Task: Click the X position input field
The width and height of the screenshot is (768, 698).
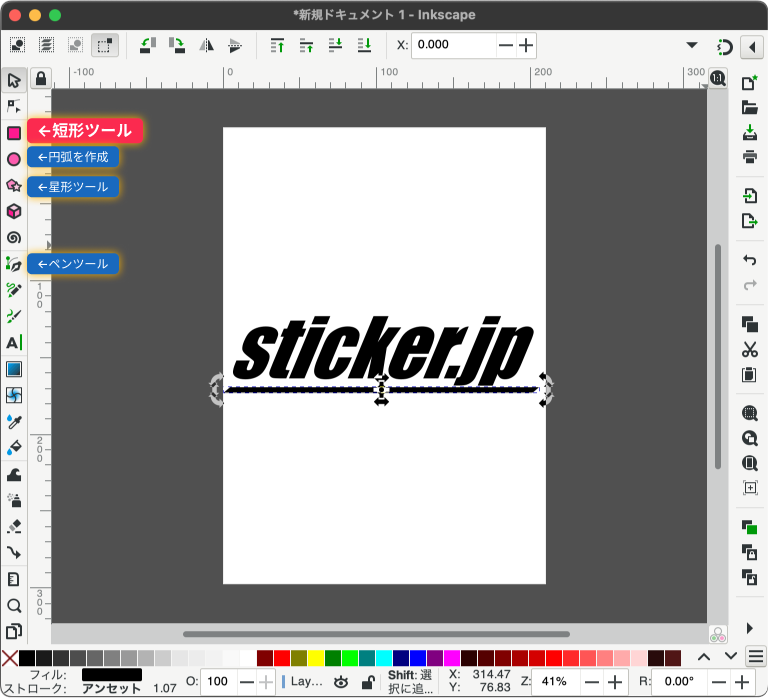Action: coord(455,45)
